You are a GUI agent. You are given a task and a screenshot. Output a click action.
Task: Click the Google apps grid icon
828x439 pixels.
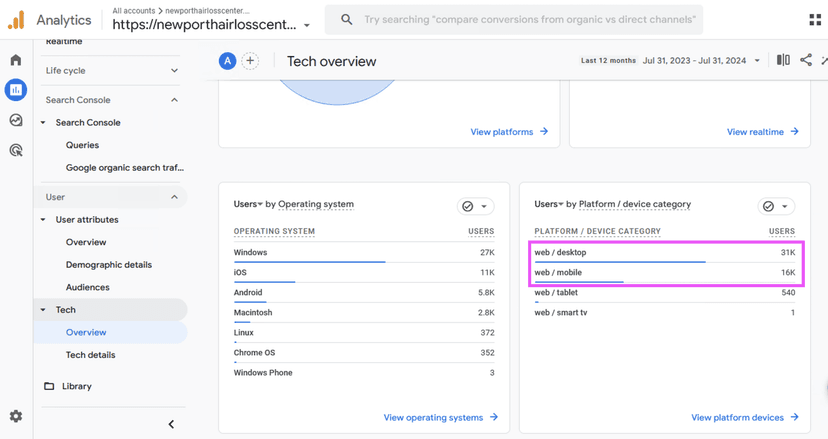[815, 19]
